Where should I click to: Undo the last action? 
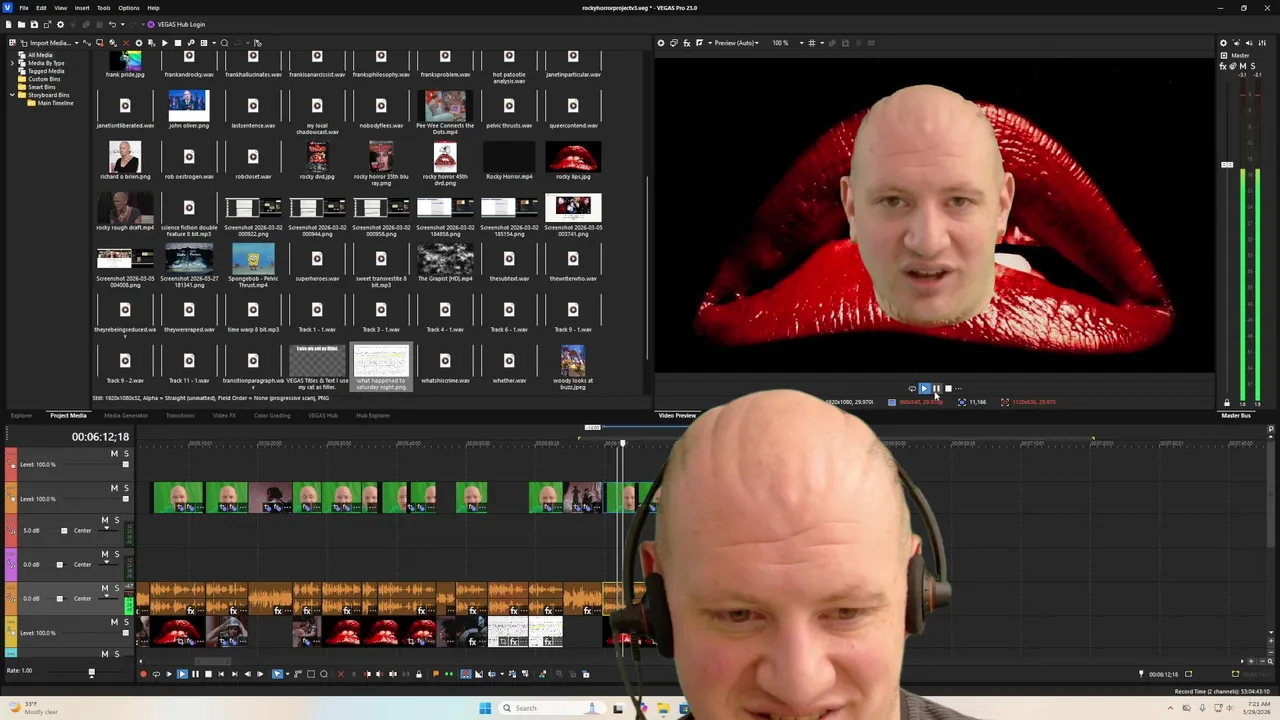click(x=112, y=24)
